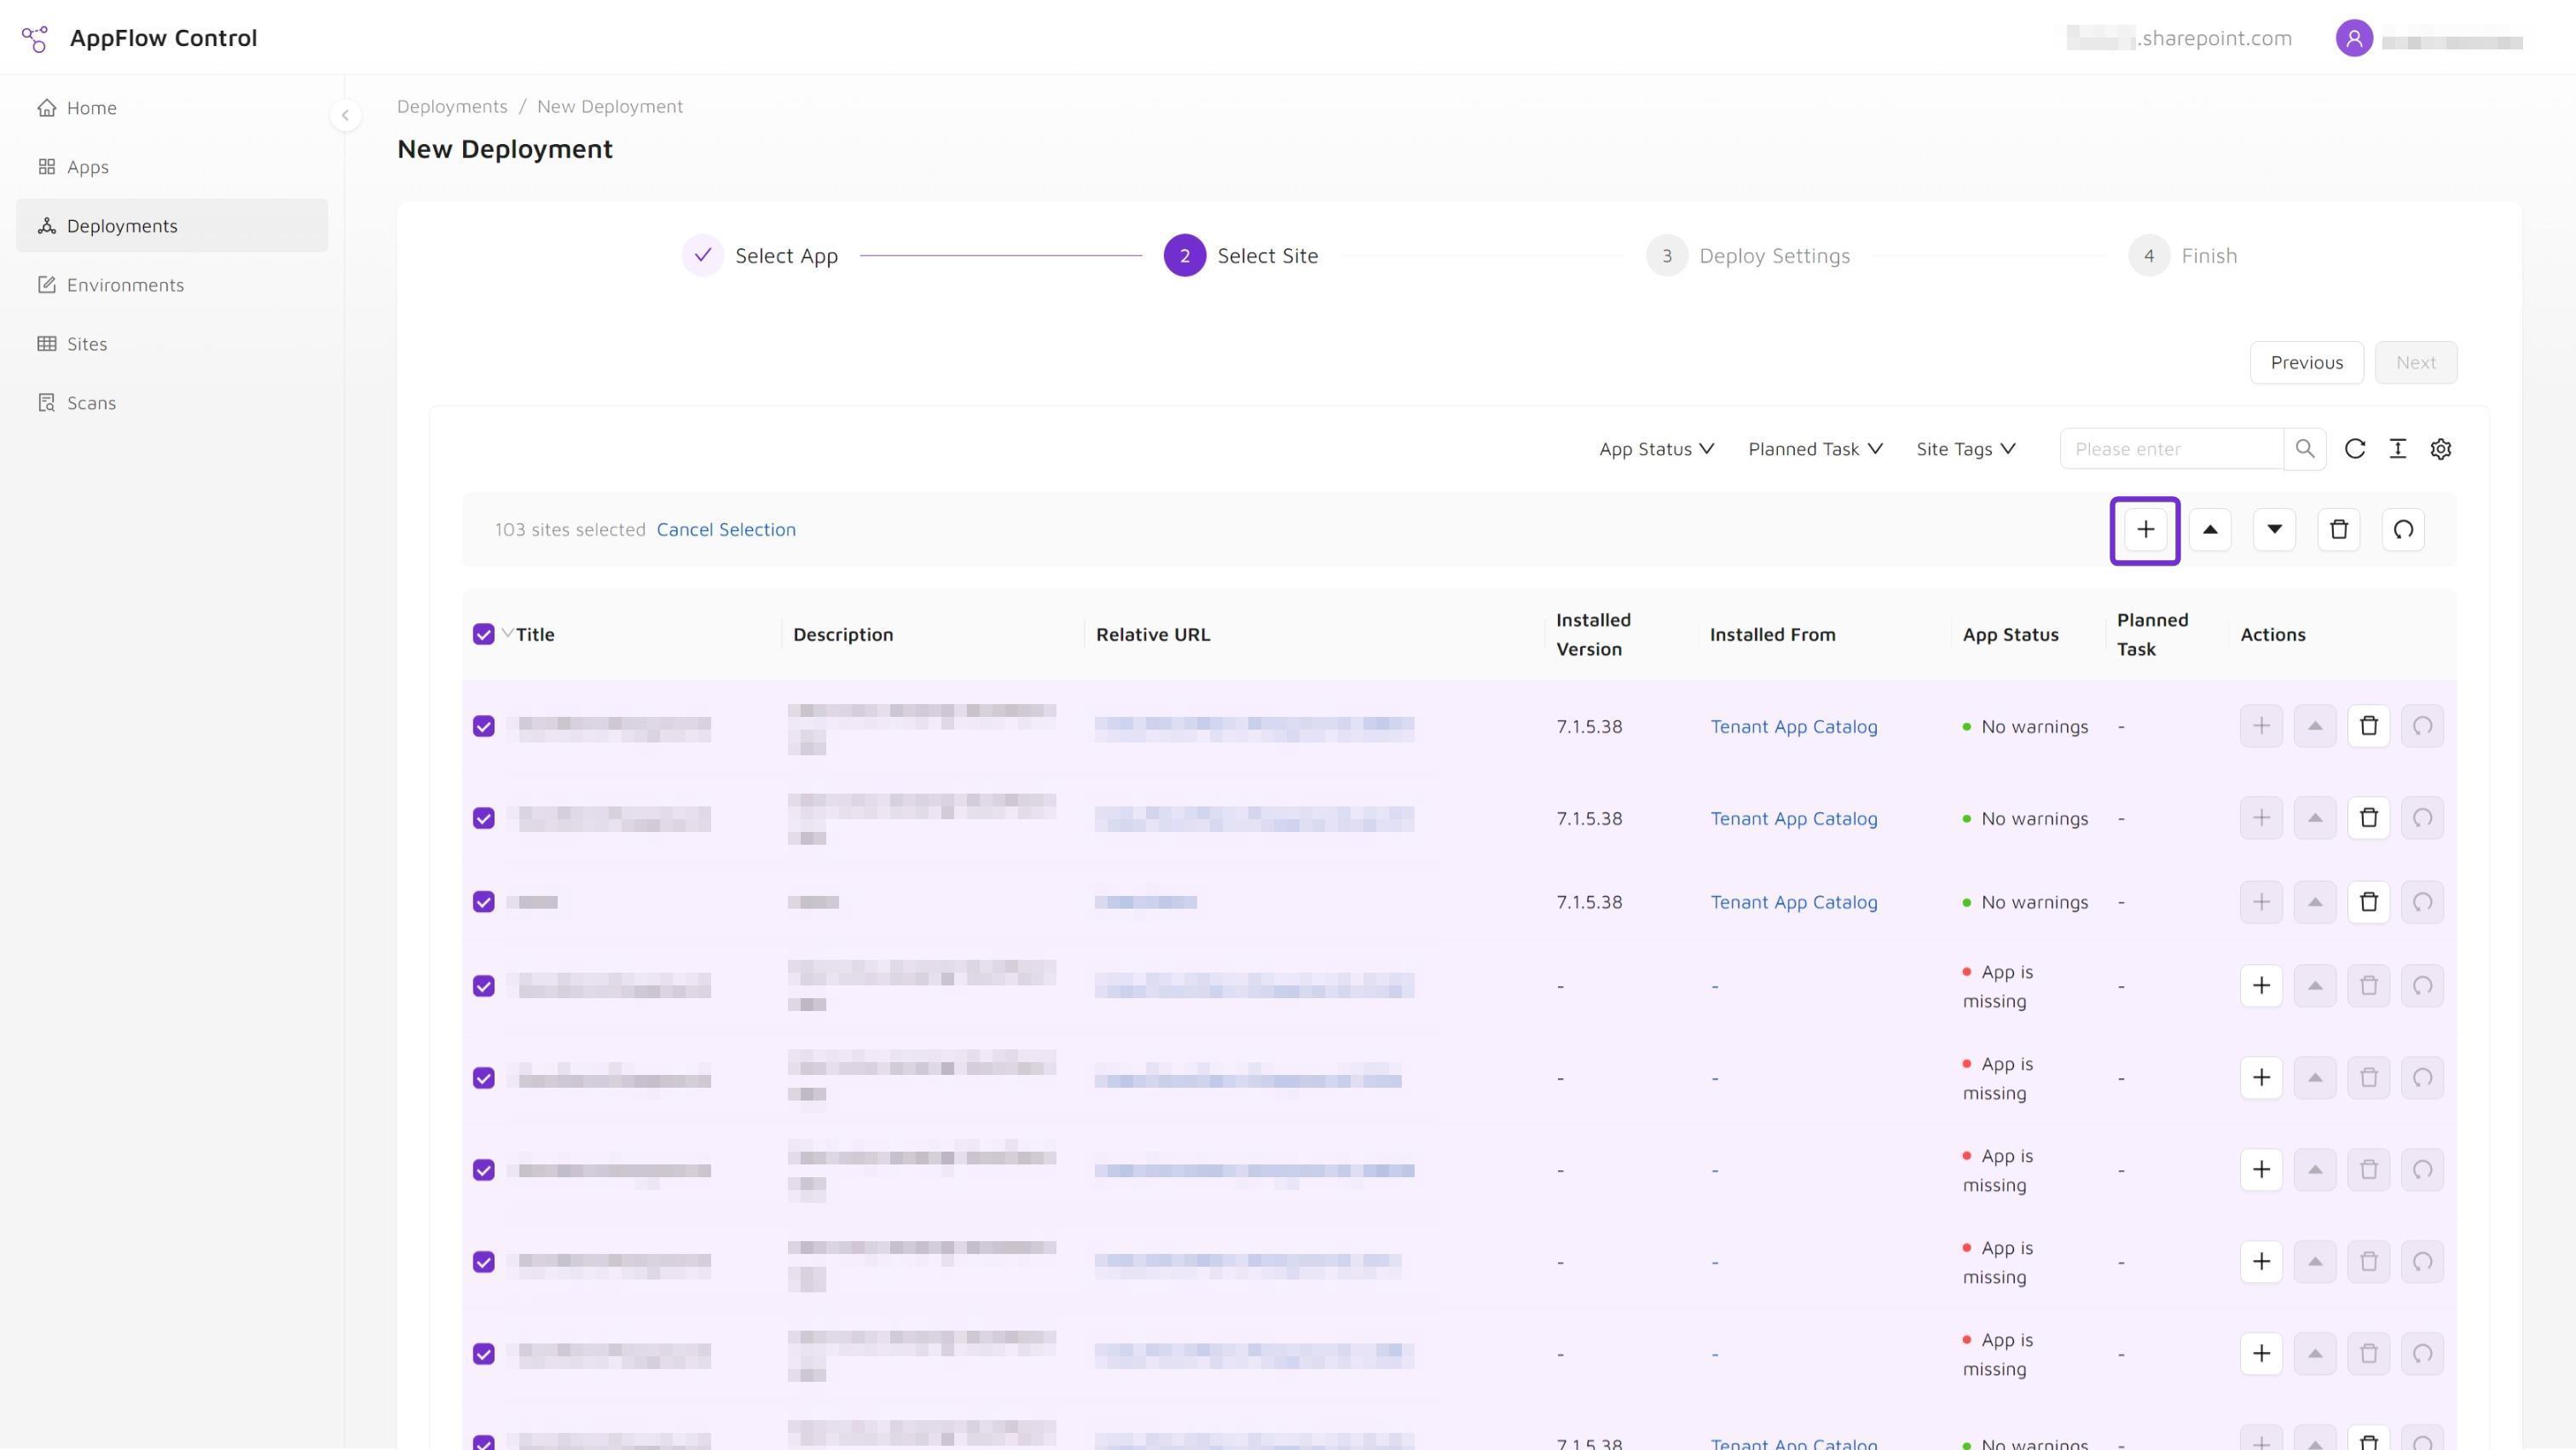Remove app trash icon in second row
This screenshot has height=1450, width=2576.
(2368, 818)
